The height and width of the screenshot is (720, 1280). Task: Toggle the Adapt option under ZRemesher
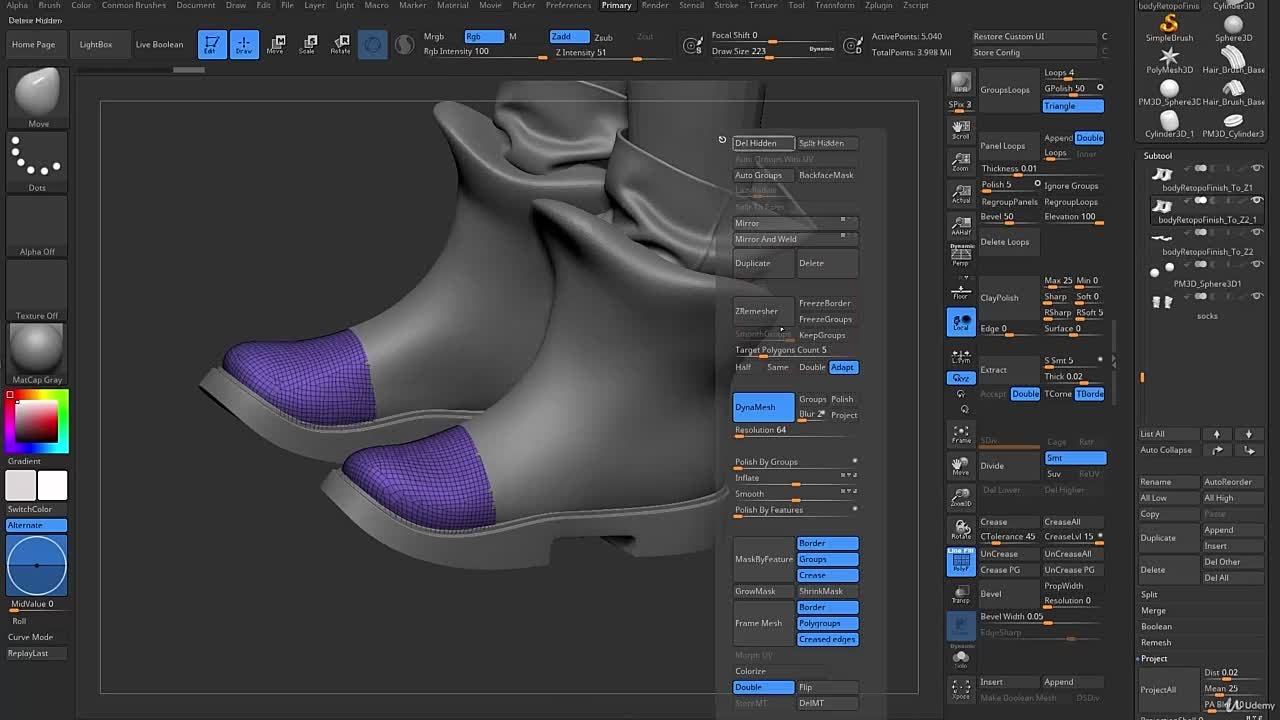click(843, 367)
